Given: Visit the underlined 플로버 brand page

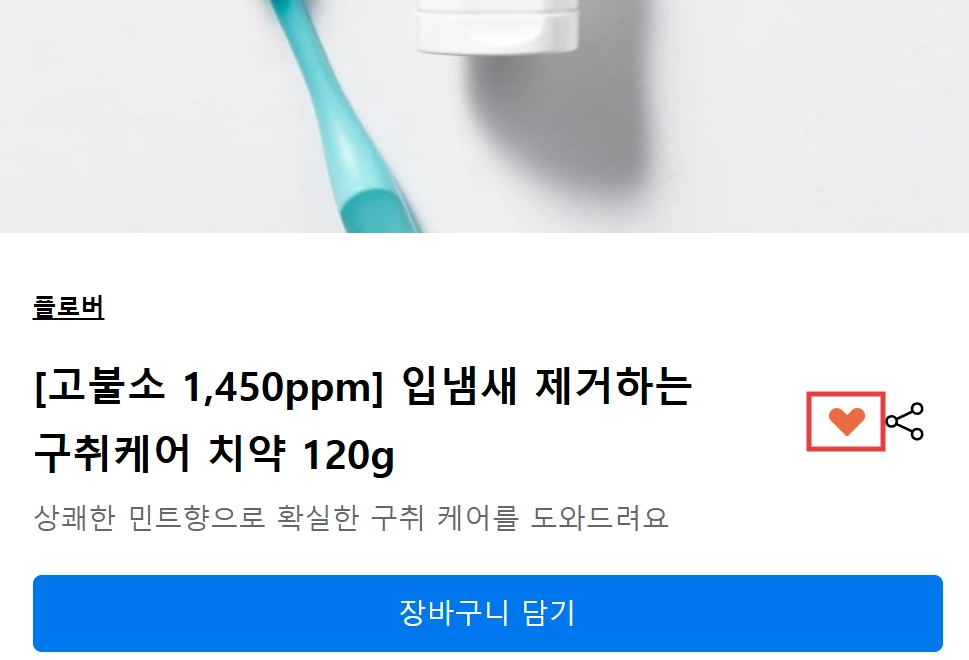Looking at the screenshot, I should click(69, 307).
